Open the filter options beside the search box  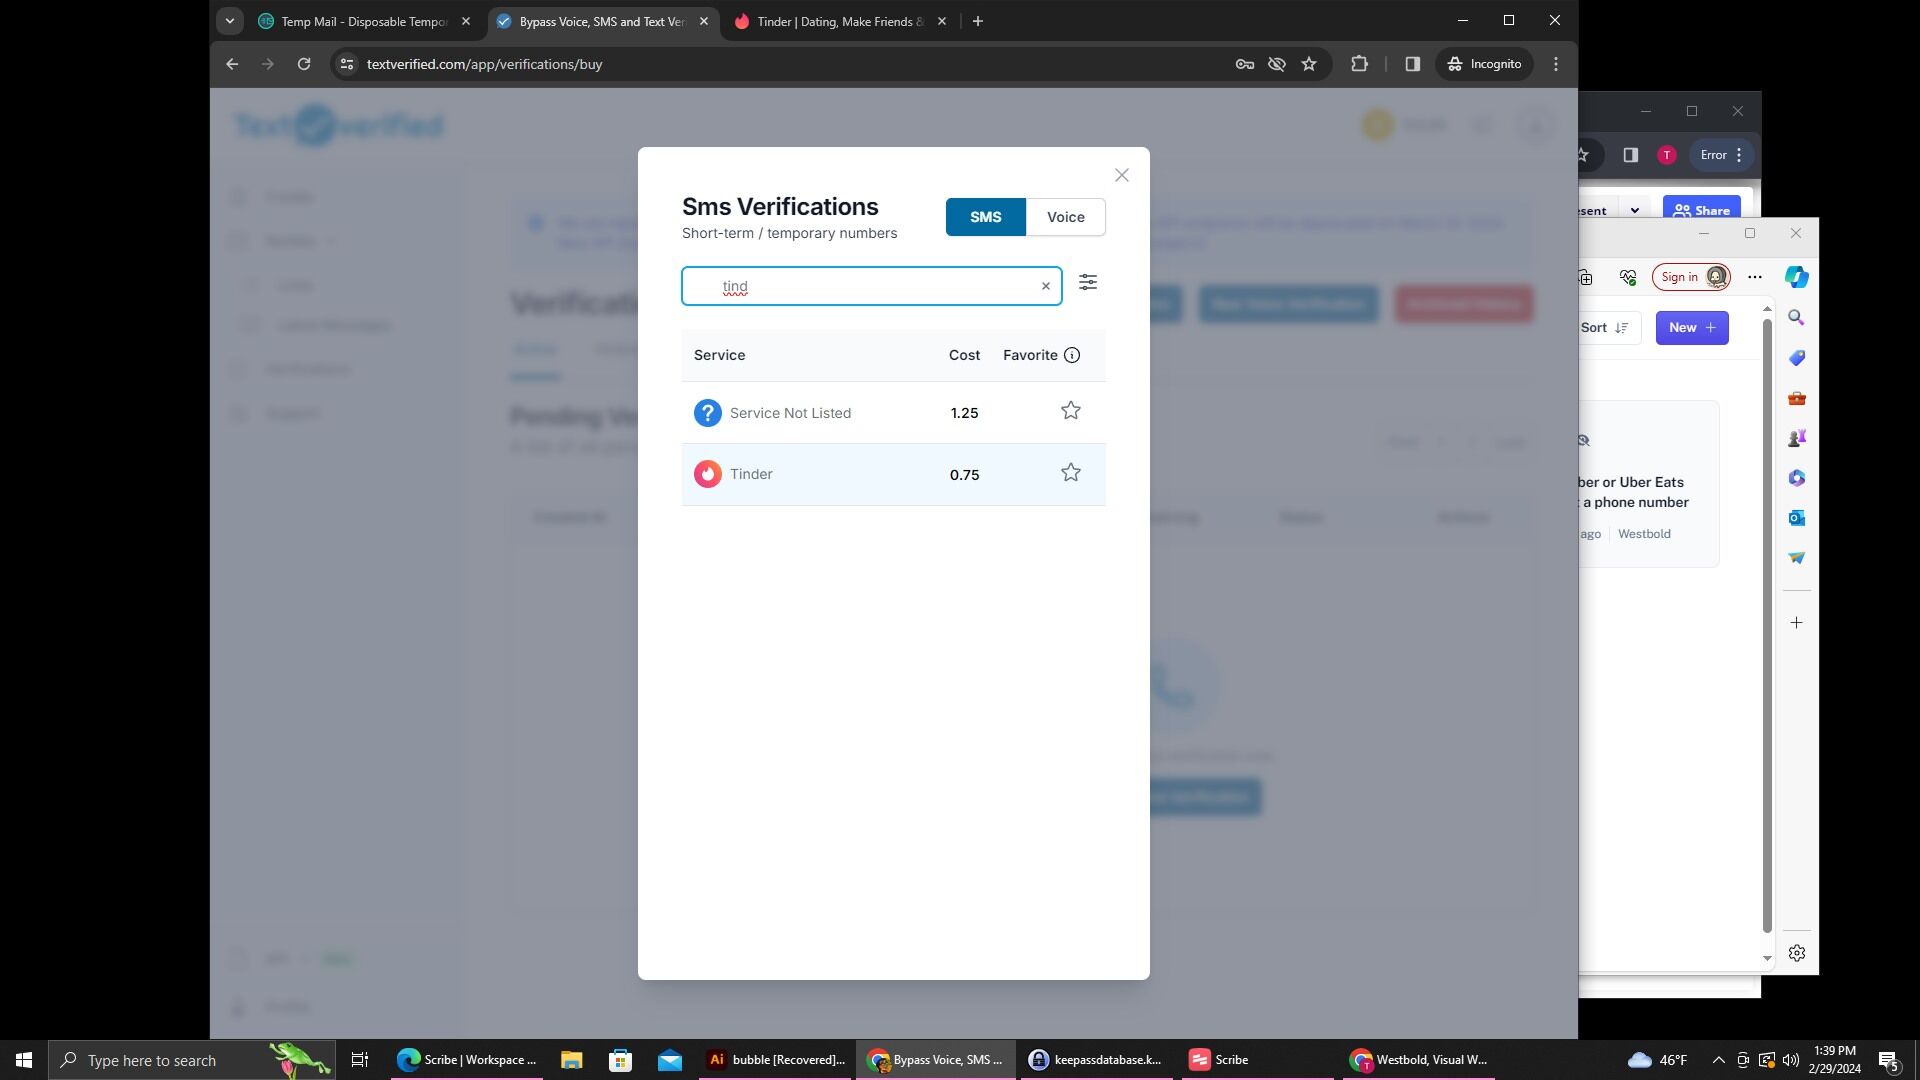(x=1088, y=283)
